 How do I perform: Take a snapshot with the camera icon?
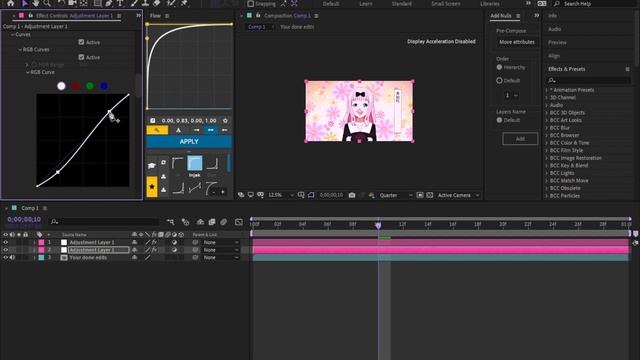pyautogui.click(x=352, y=195)
